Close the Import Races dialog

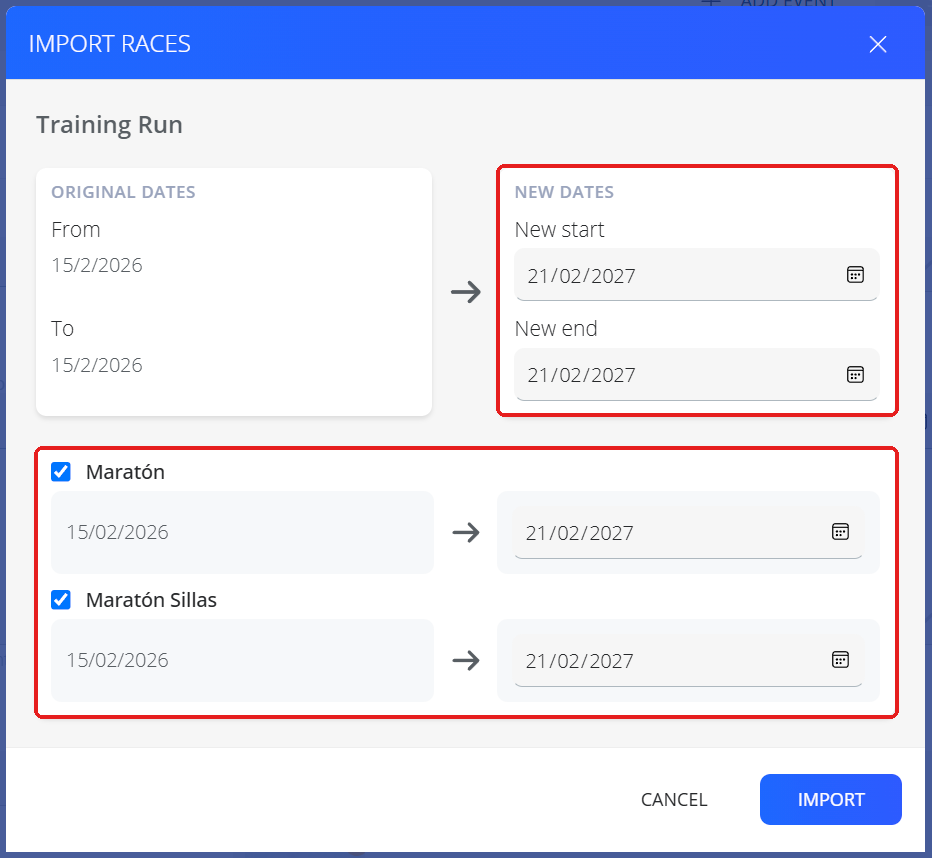(x=877, y=44)
